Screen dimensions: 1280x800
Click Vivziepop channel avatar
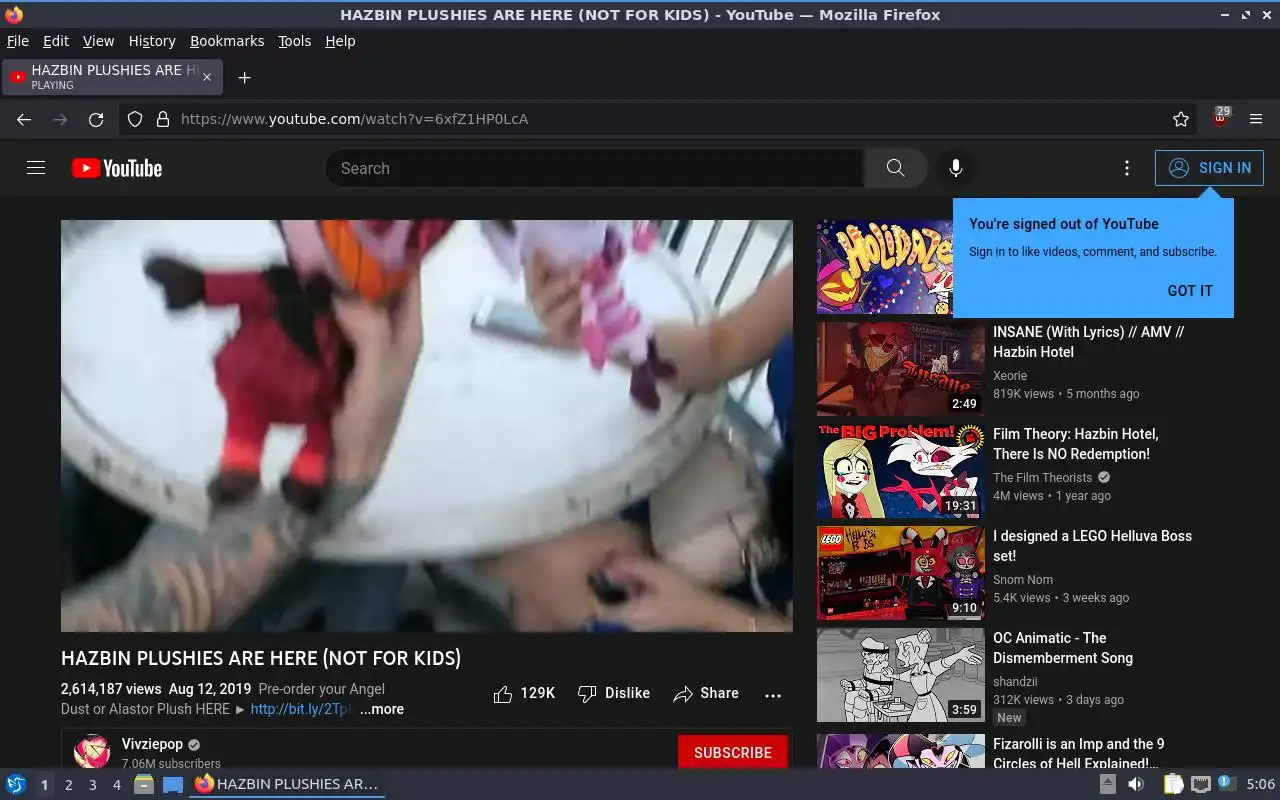[92, 752]
